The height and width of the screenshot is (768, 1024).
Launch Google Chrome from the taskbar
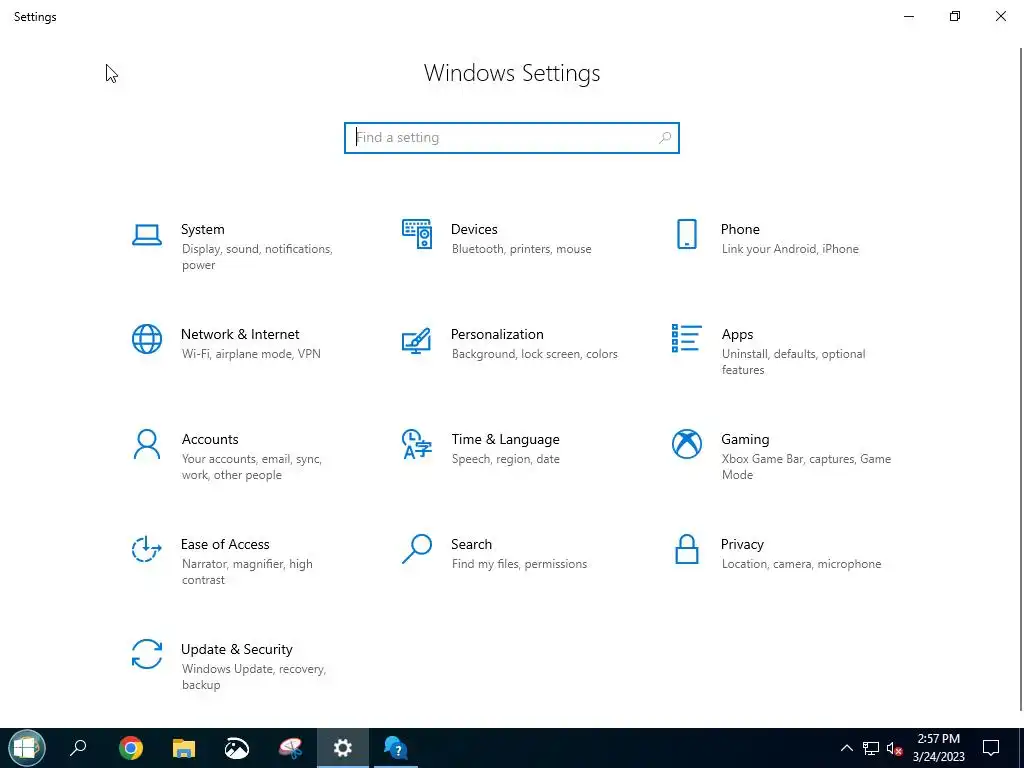(131, 748)
